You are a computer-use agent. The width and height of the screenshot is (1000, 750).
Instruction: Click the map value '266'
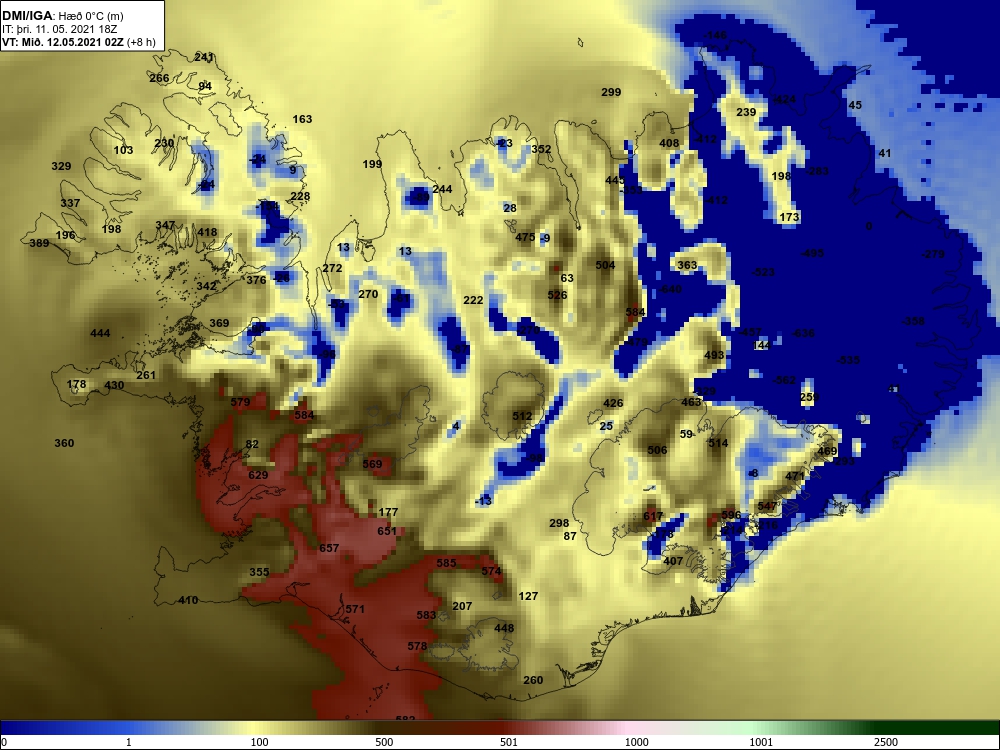(159, 78)
